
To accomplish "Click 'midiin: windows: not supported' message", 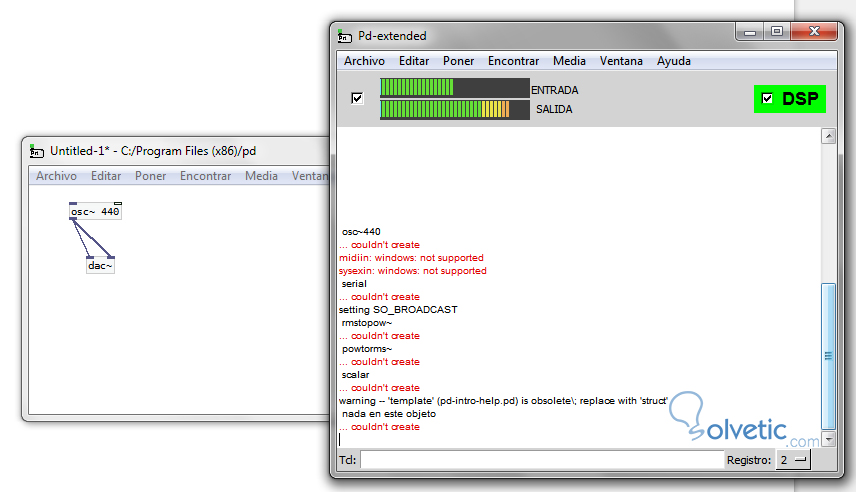I will coord(411,258).
